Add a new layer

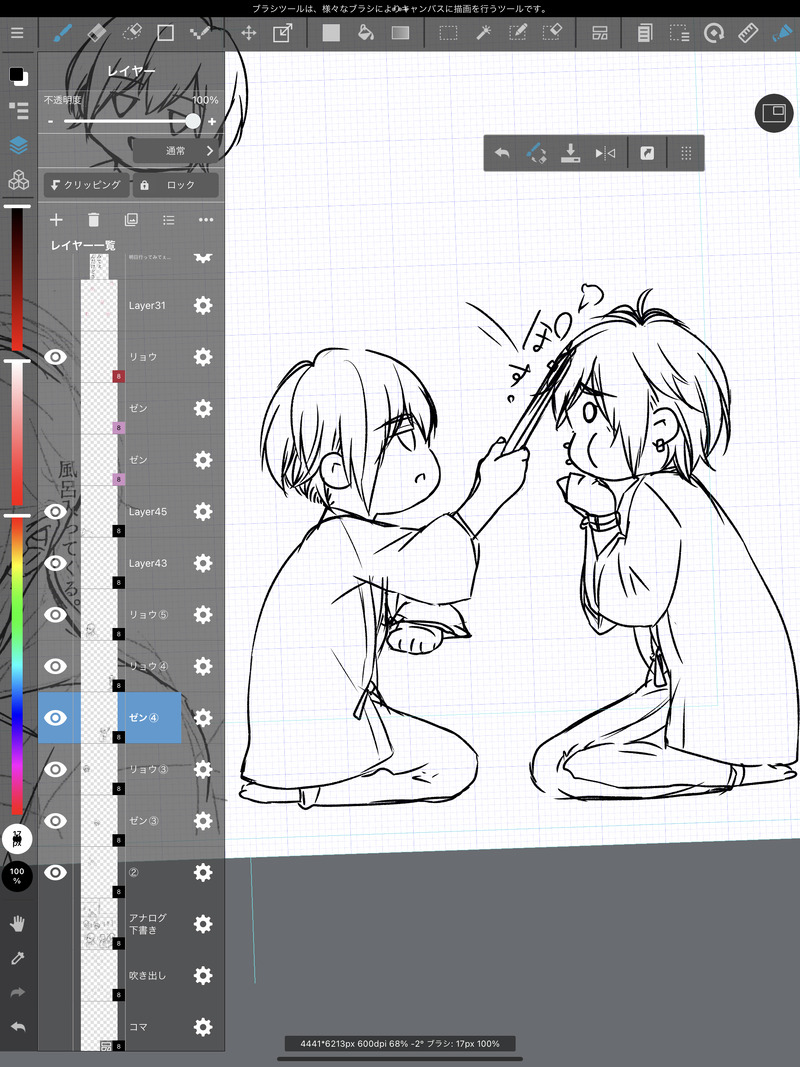[x=56, y=220]
